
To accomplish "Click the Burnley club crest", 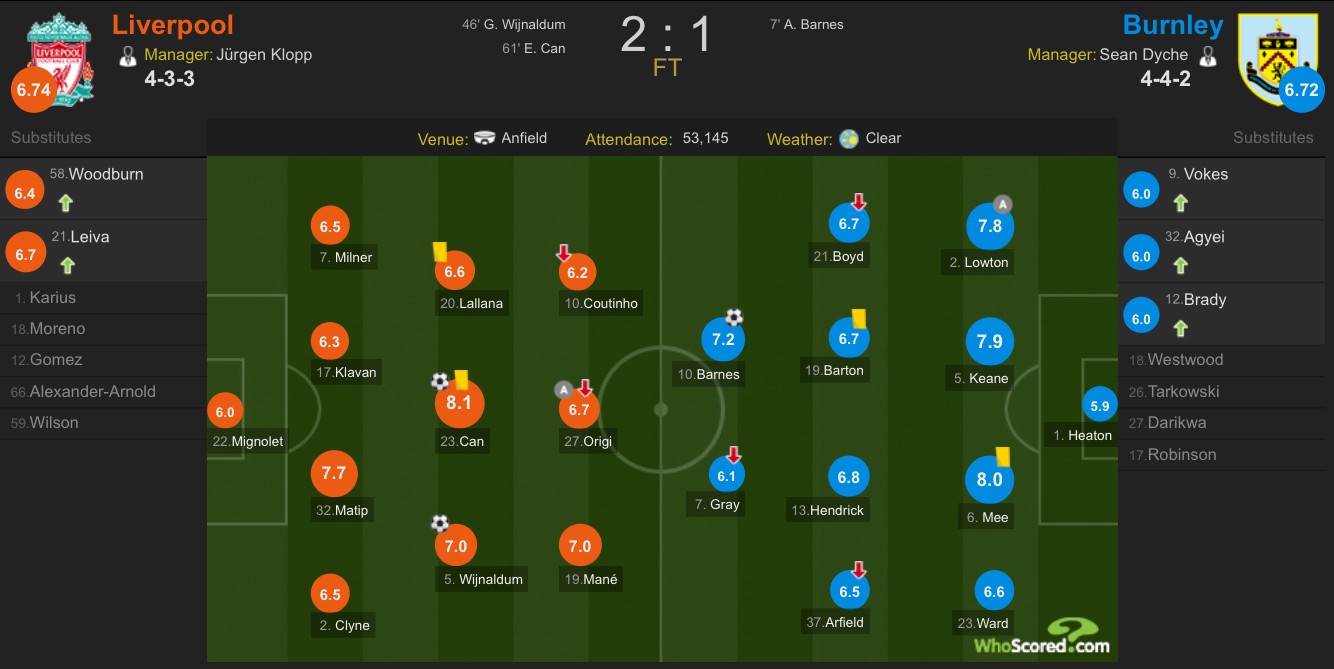I will [1277, 57].
